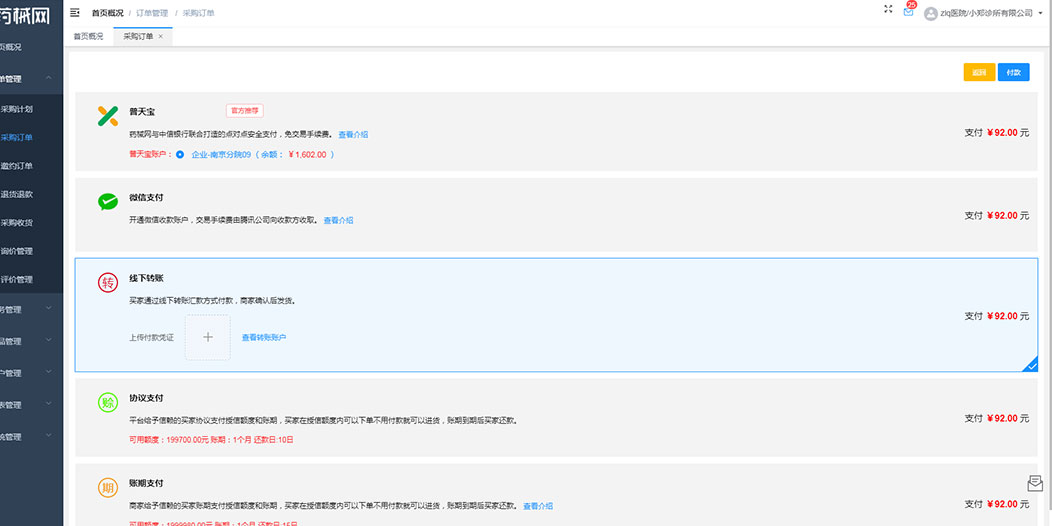Switch to the 首页概况 tab
The height and width of the screenshot is (526, 1052).
click(89, 37)
